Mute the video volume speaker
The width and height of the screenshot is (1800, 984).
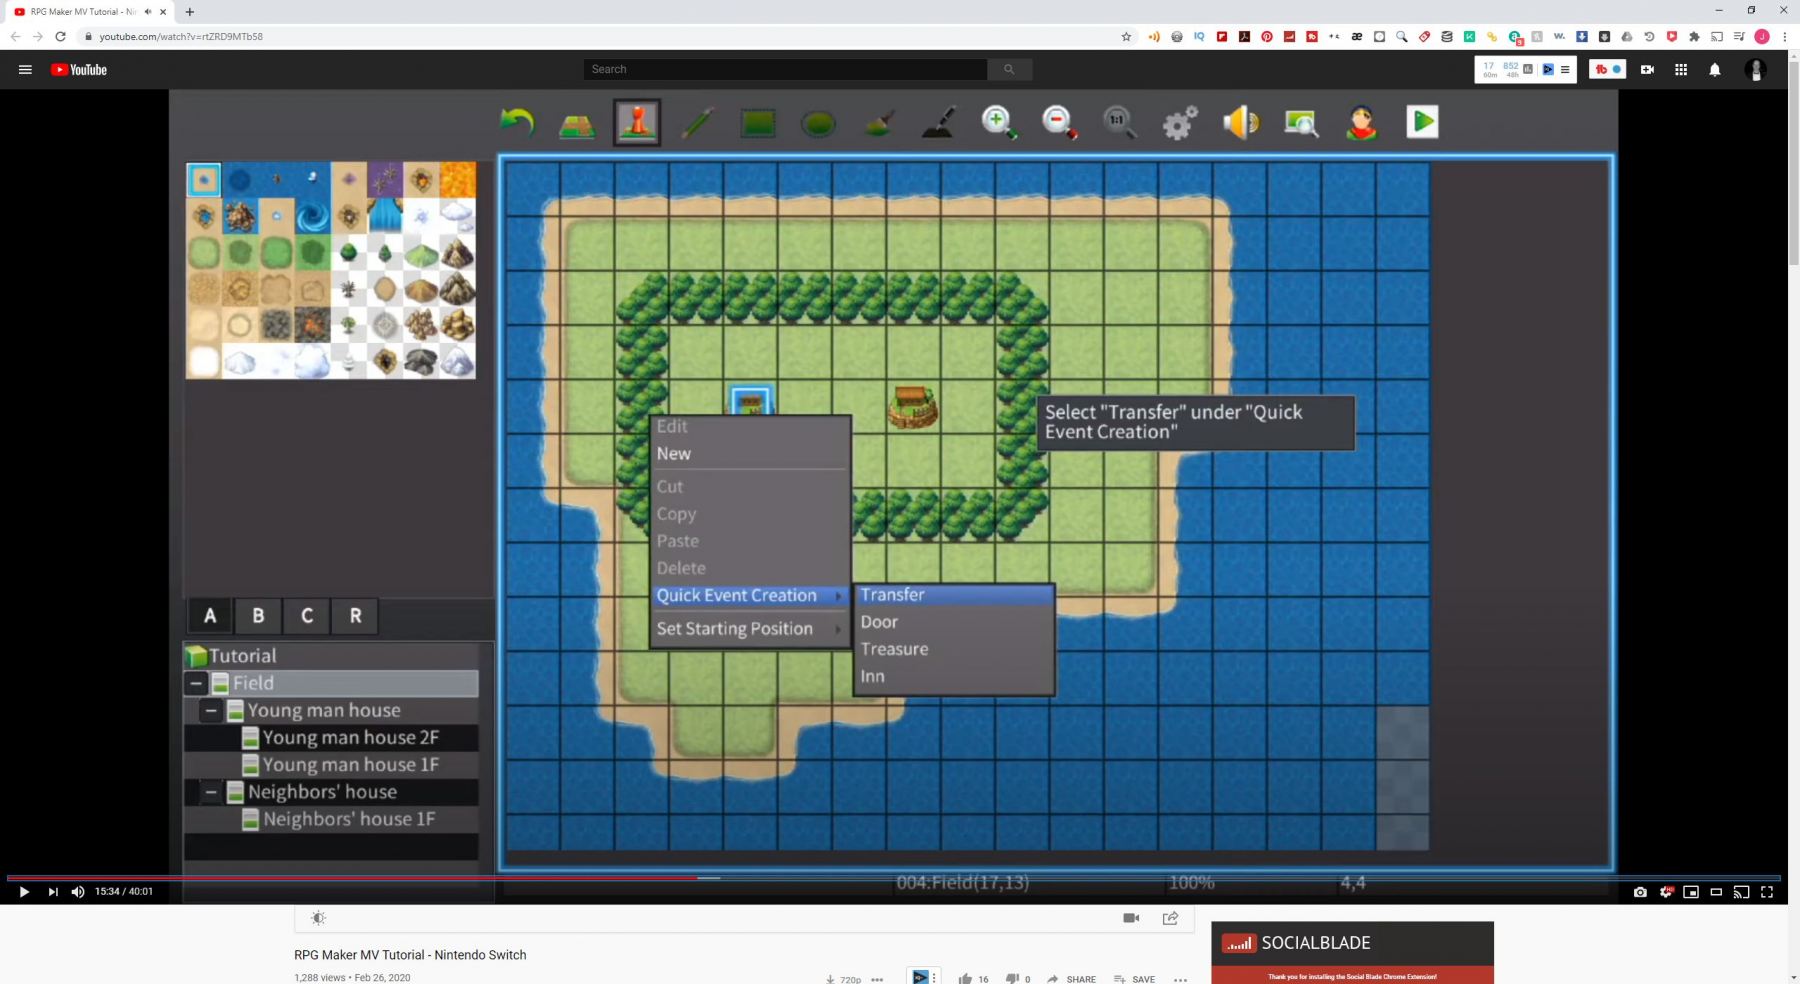[78, 892]
